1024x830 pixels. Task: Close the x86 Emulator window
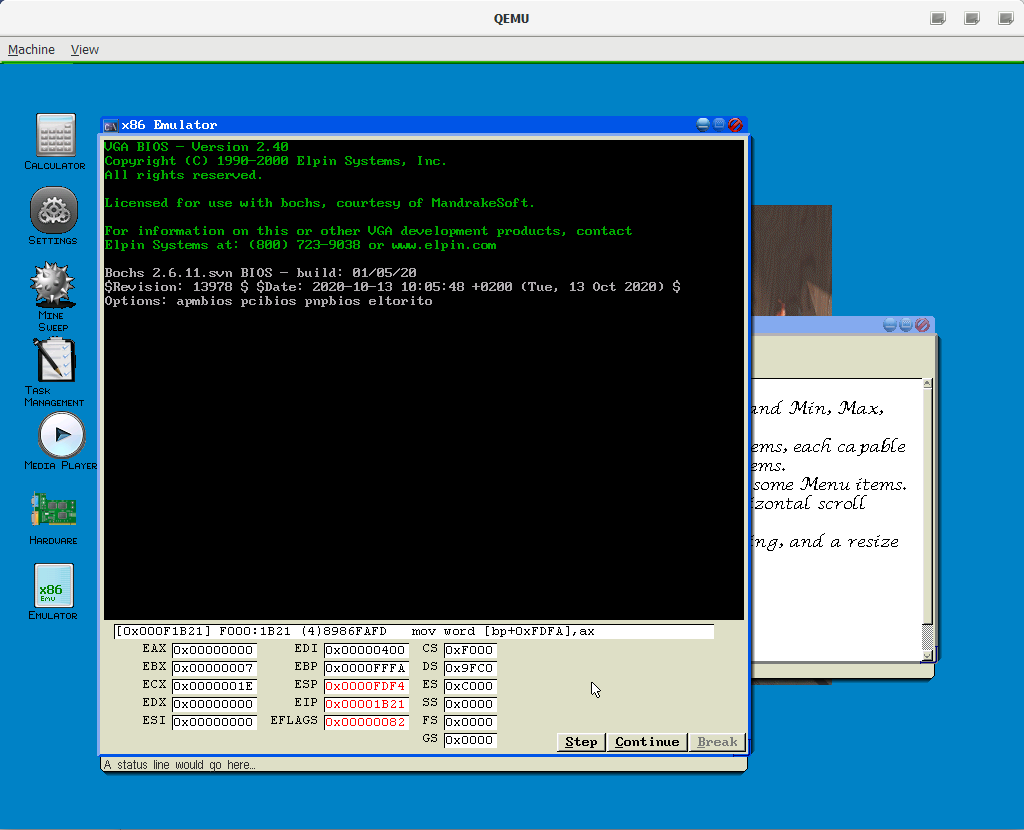[x=735, y=125]
